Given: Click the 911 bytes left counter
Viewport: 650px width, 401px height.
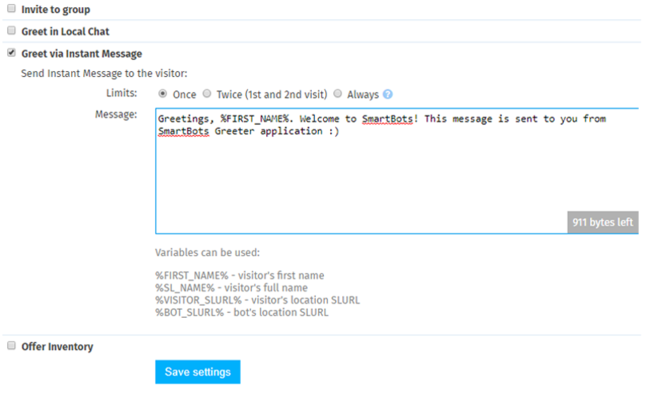Looking at the screenshot, I should click(603, 222).
